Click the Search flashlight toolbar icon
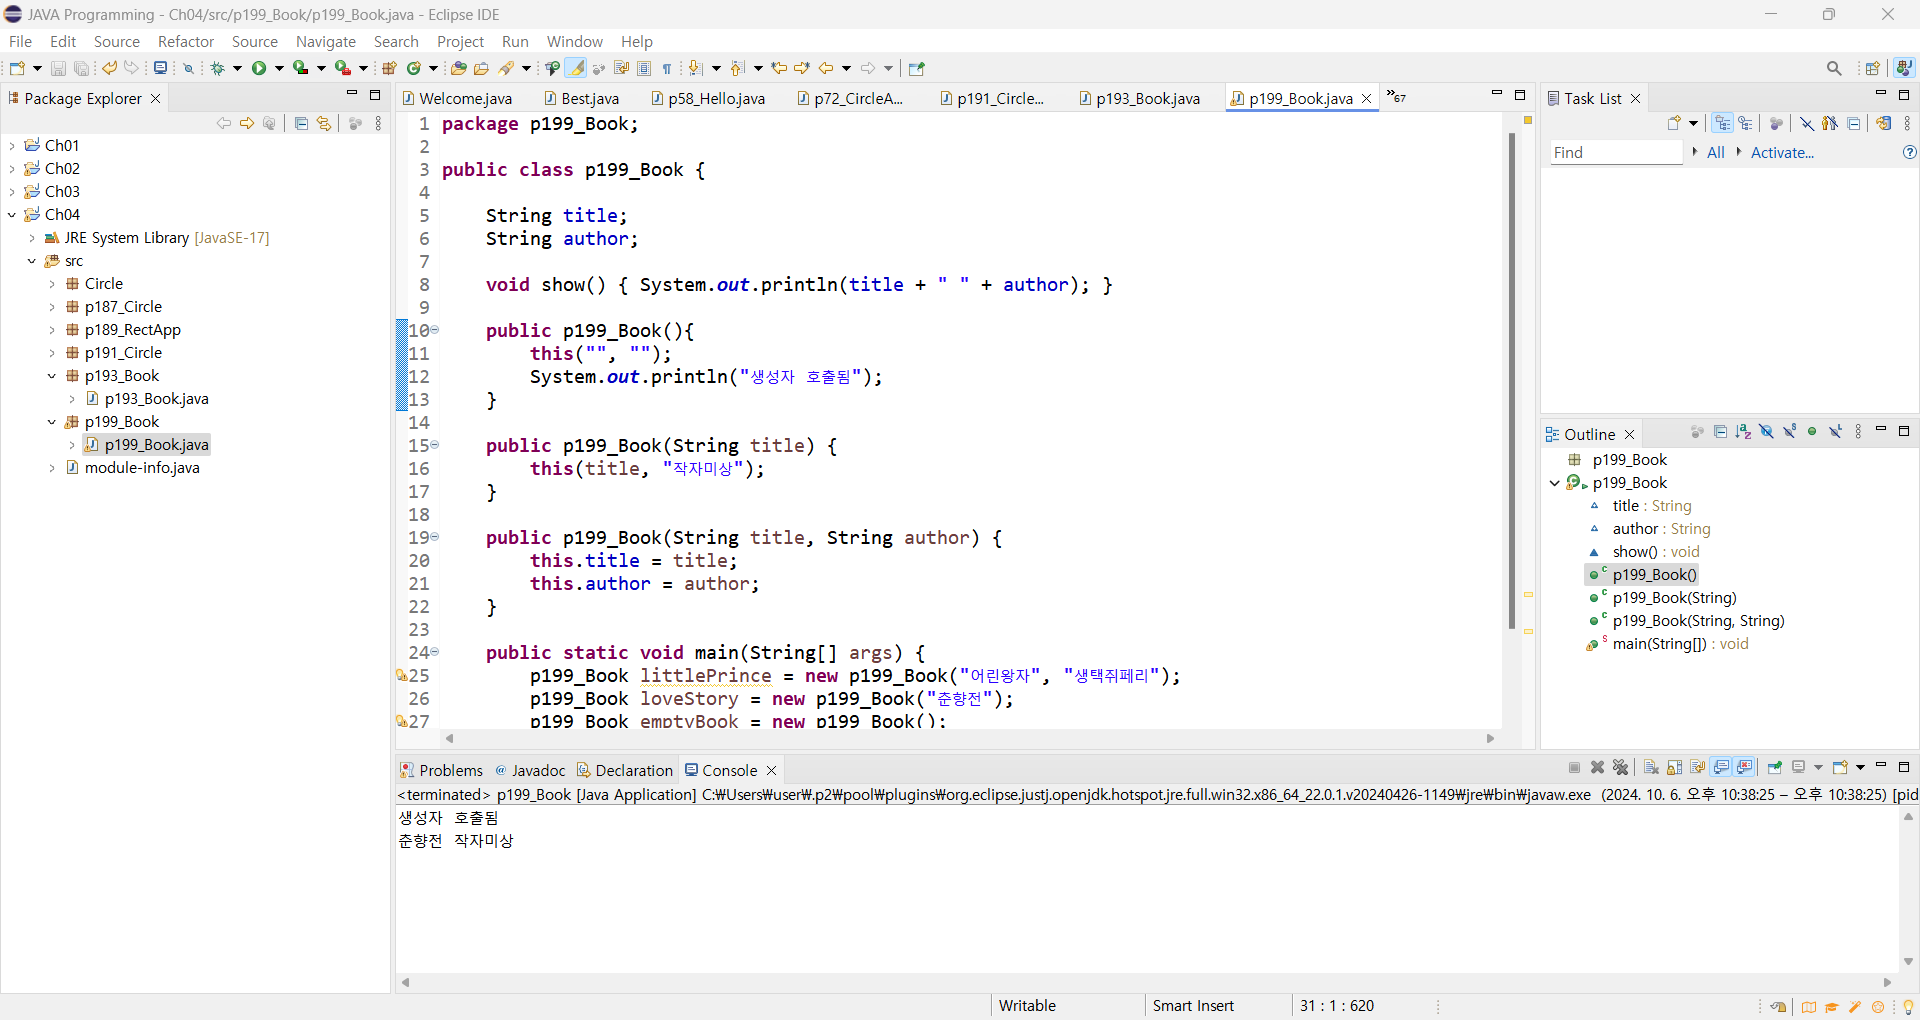The height and width of the screenshot is (1020, 1920). coord(506,68)
